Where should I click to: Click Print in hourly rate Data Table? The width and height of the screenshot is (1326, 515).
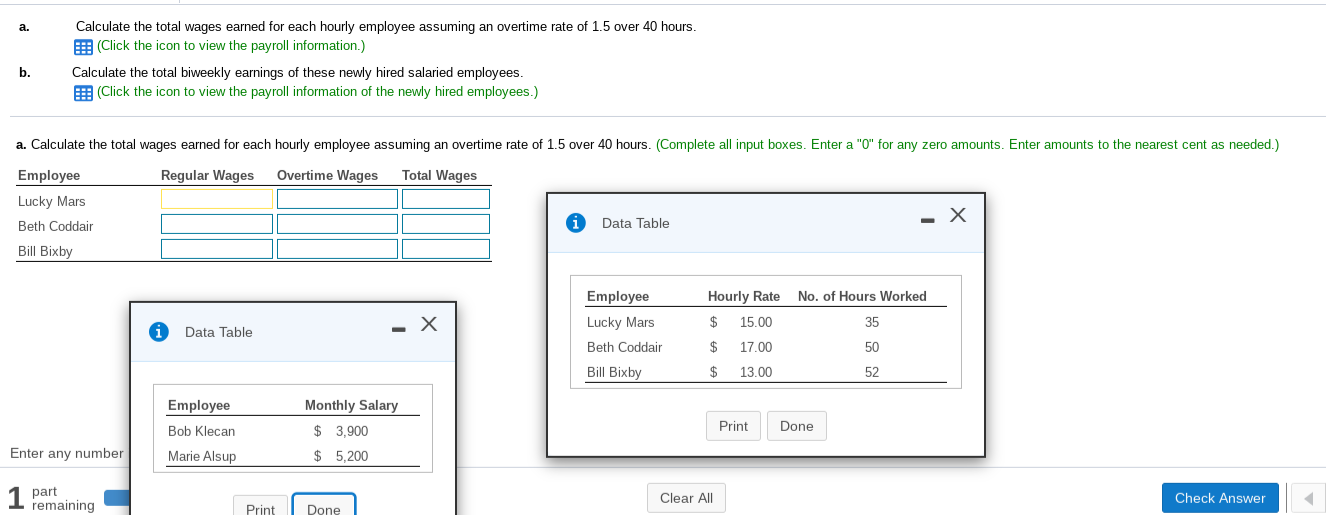coord(733,426)
